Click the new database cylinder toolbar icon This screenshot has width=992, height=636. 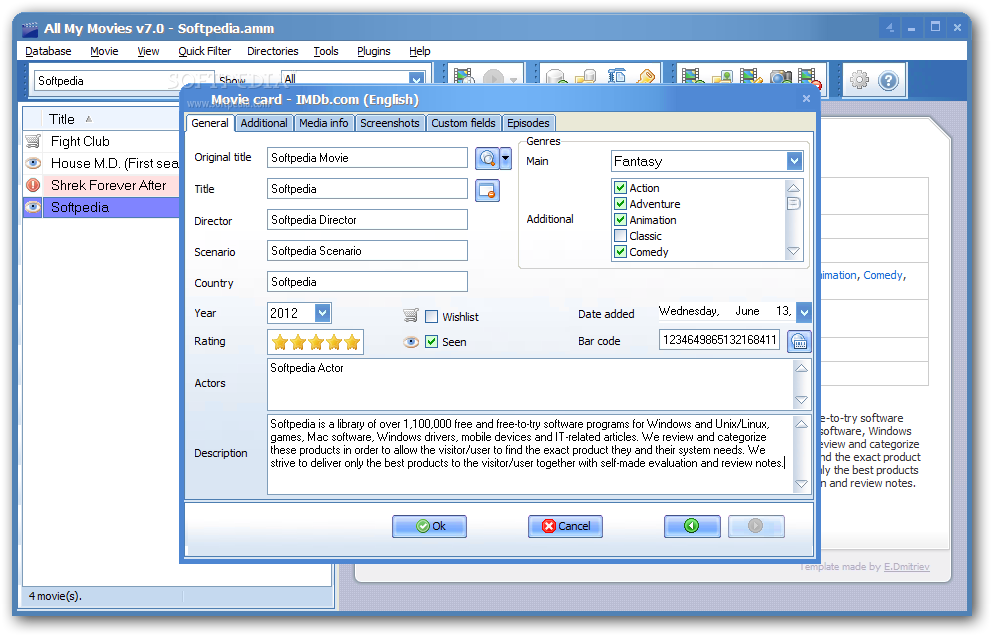coord(555,78)
